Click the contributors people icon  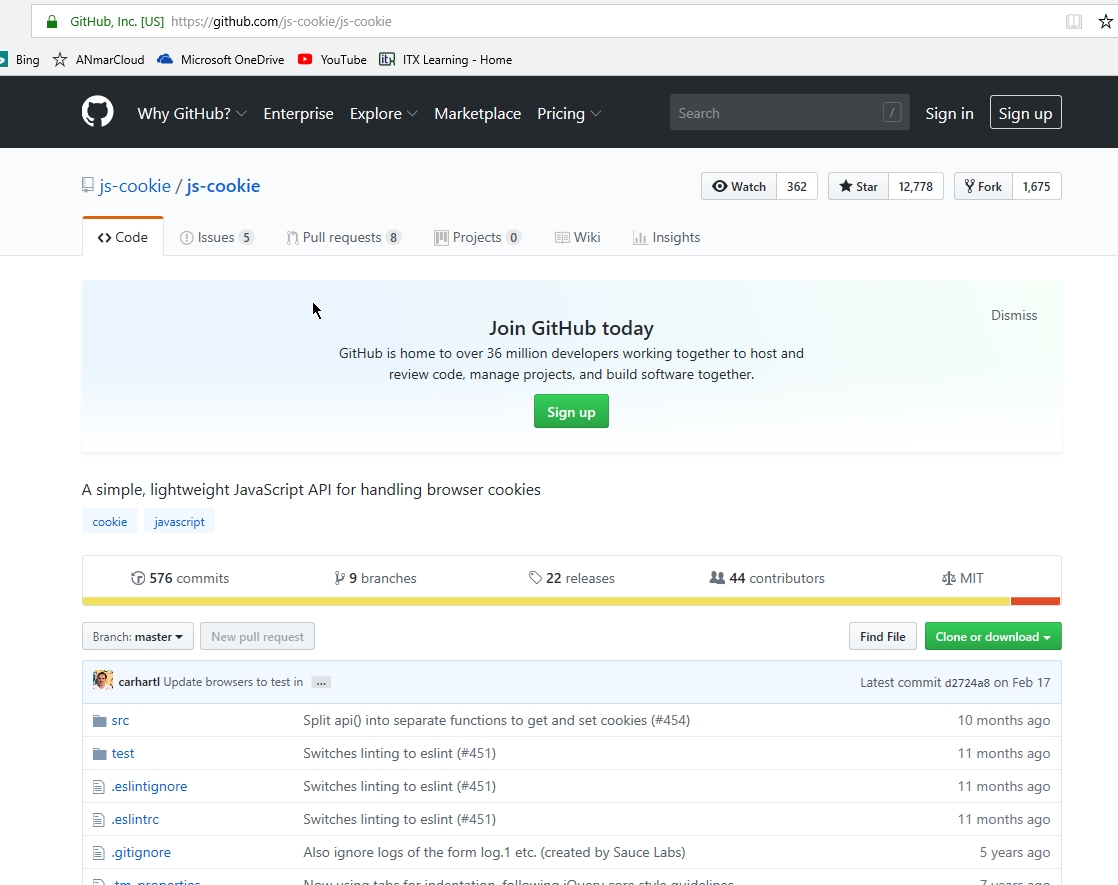pyautogui.click(x=717, y=578)
